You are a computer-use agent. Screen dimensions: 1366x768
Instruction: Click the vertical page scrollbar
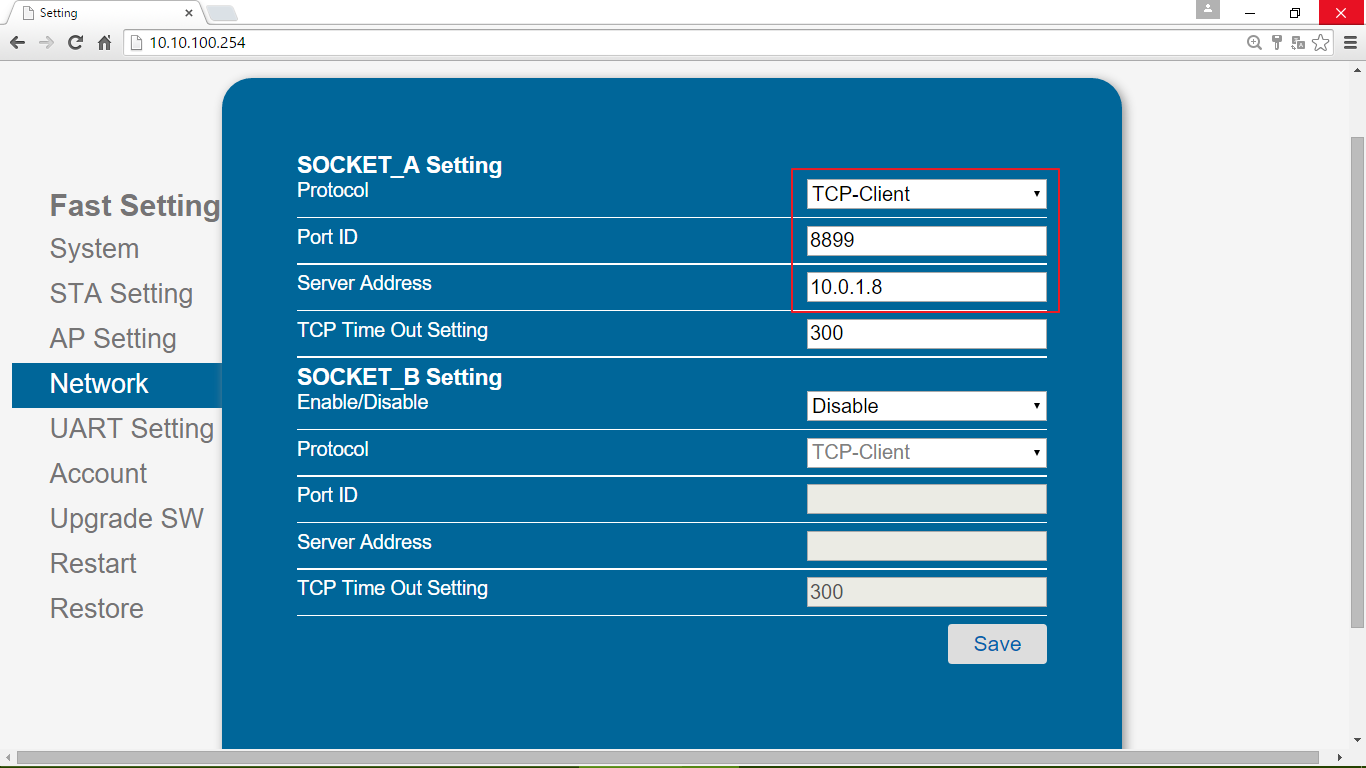click(1357, 382)
